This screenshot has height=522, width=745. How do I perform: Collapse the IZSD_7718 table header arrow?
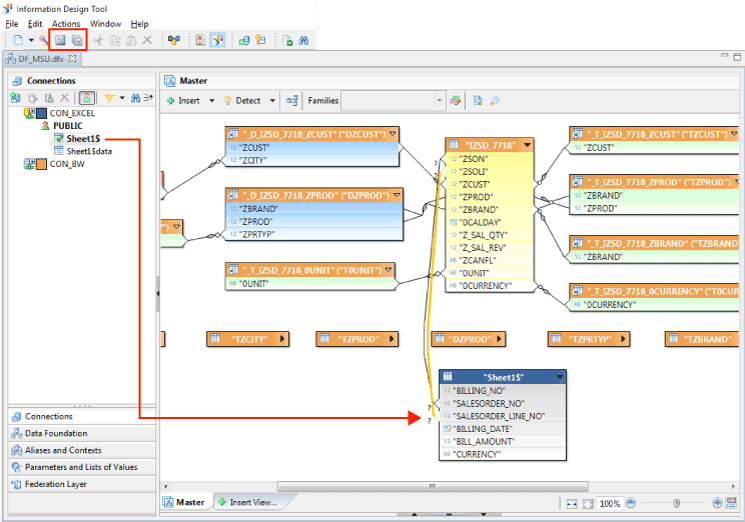click(x=528, y=145)
